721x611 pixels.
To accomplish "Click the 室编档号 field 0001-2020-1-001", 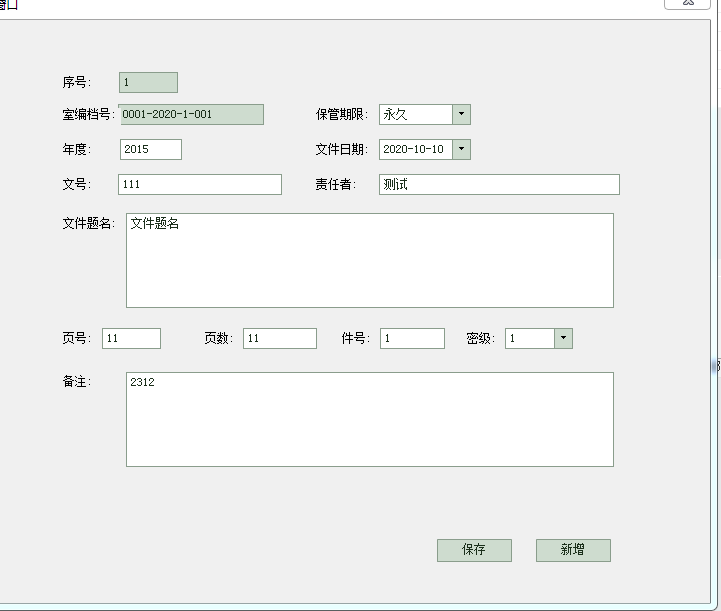I will pyautogui.click(x=191, y=114).
